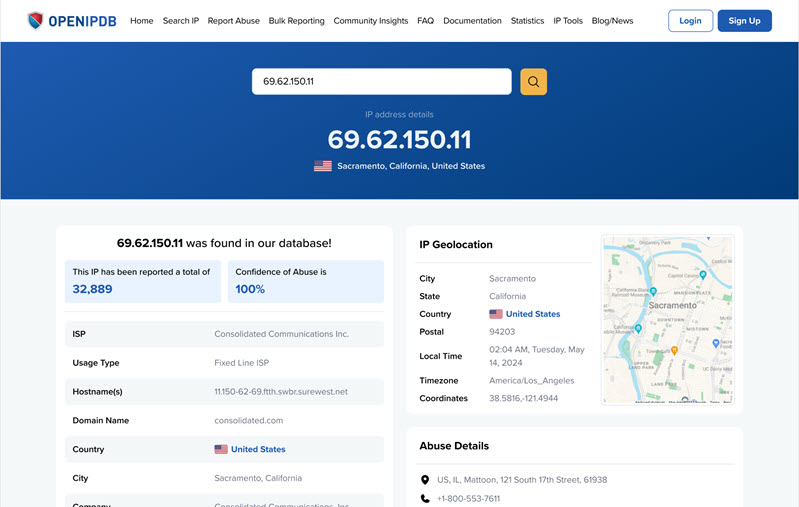This screenshot has height=507, width=799.
Task: Click the Sacramento, California, United States header text
Action: point(411,166)
